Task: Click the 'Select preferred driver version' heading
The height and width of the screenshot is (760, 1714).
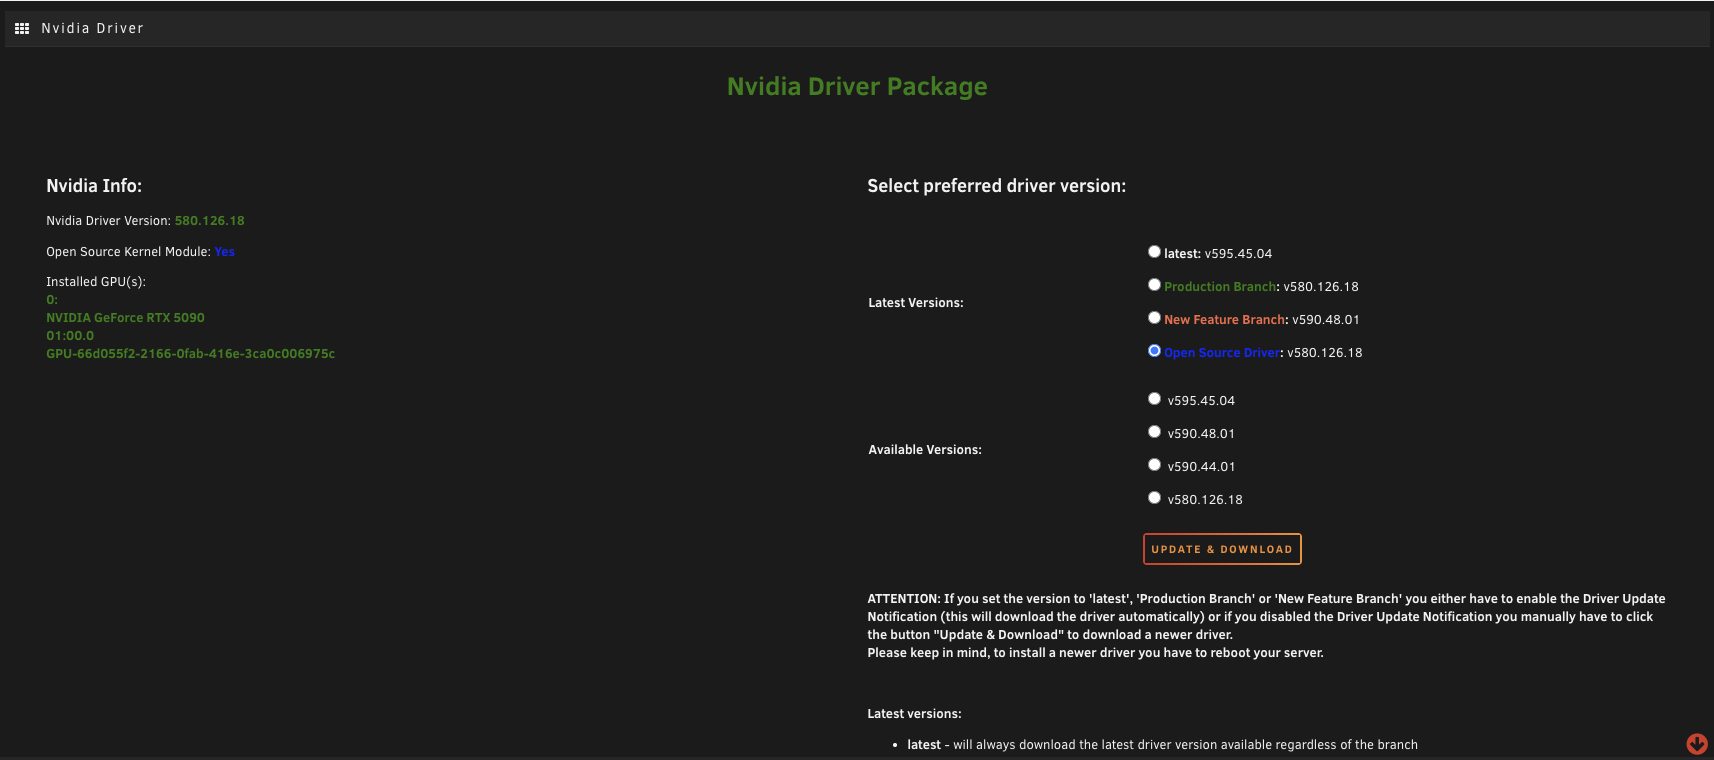Action: 996,186
